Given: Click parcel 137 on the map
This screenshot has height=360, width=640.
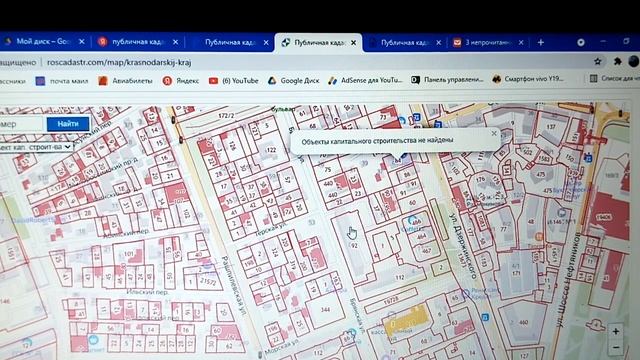Looking at the screenshot, I should coord(551,127).
